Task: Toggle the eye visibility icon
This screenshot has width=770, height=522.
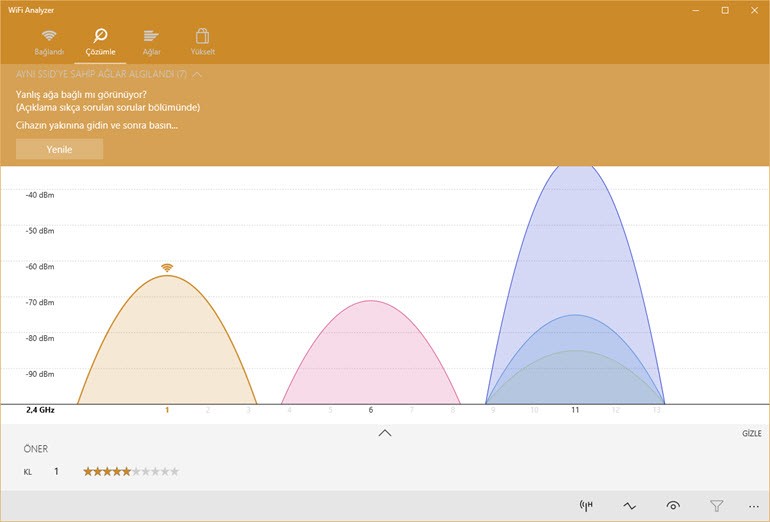Action: pyautogui.click(x=673, y=505)
